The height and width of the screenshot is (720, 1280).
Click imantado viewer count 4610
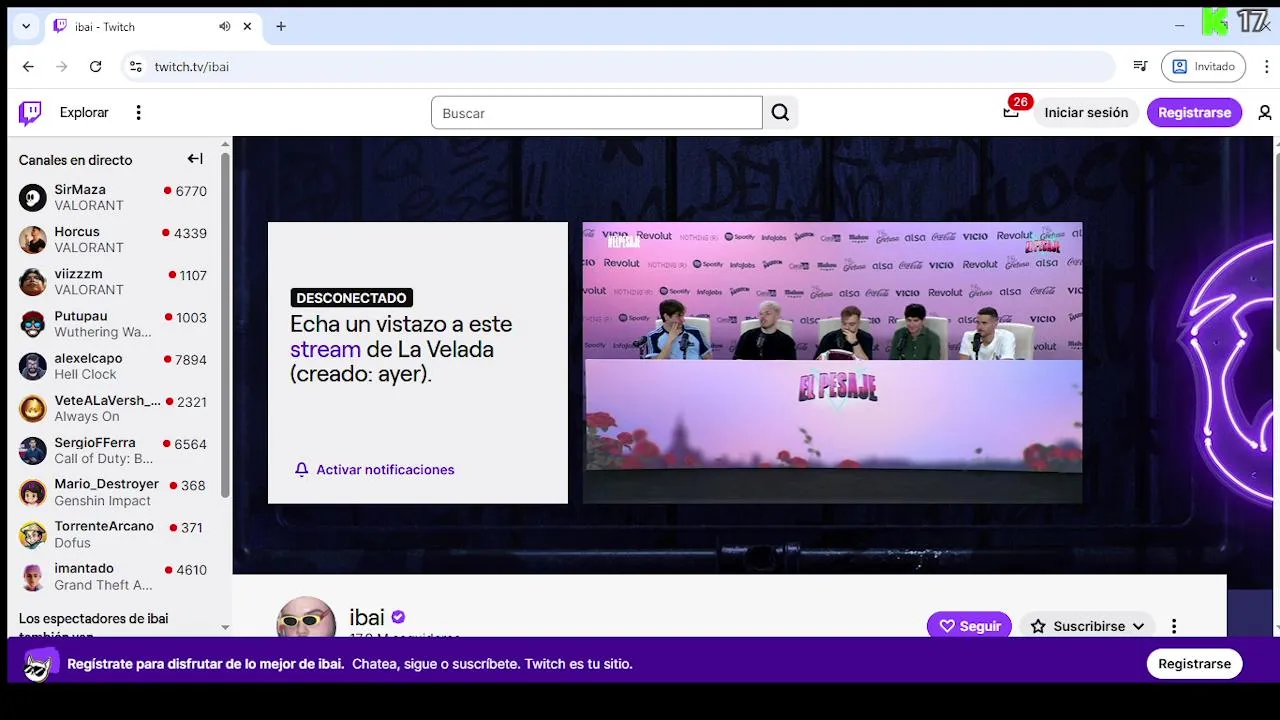[191, 570]
